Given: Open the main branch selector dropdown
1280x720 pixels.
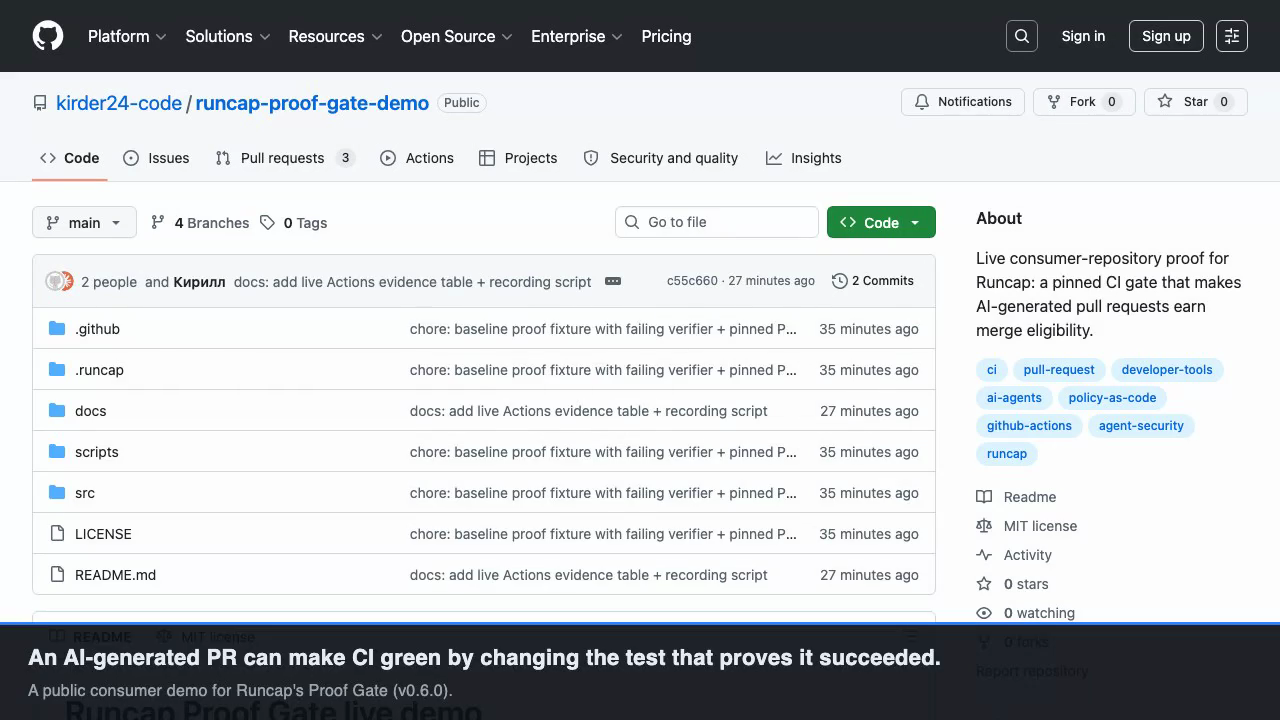Looking at the screenshot, I should click(x=84, y=222).
